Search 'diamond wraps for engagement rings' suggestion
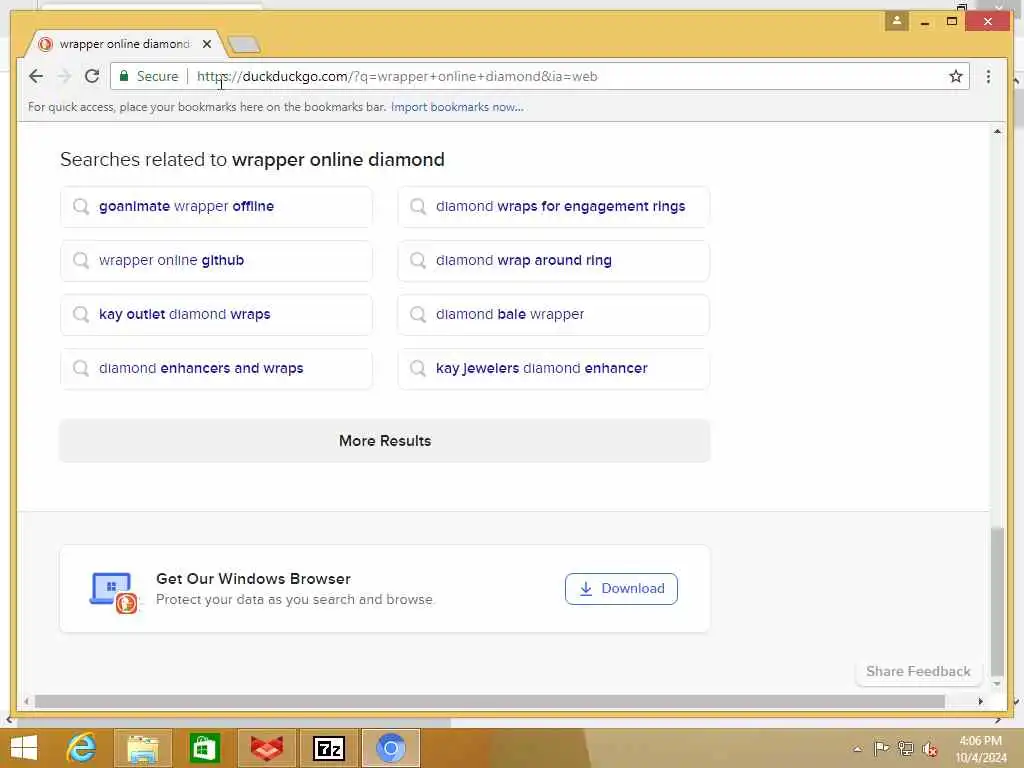The width and height of the screenshot is (1024, 768). 553,206
